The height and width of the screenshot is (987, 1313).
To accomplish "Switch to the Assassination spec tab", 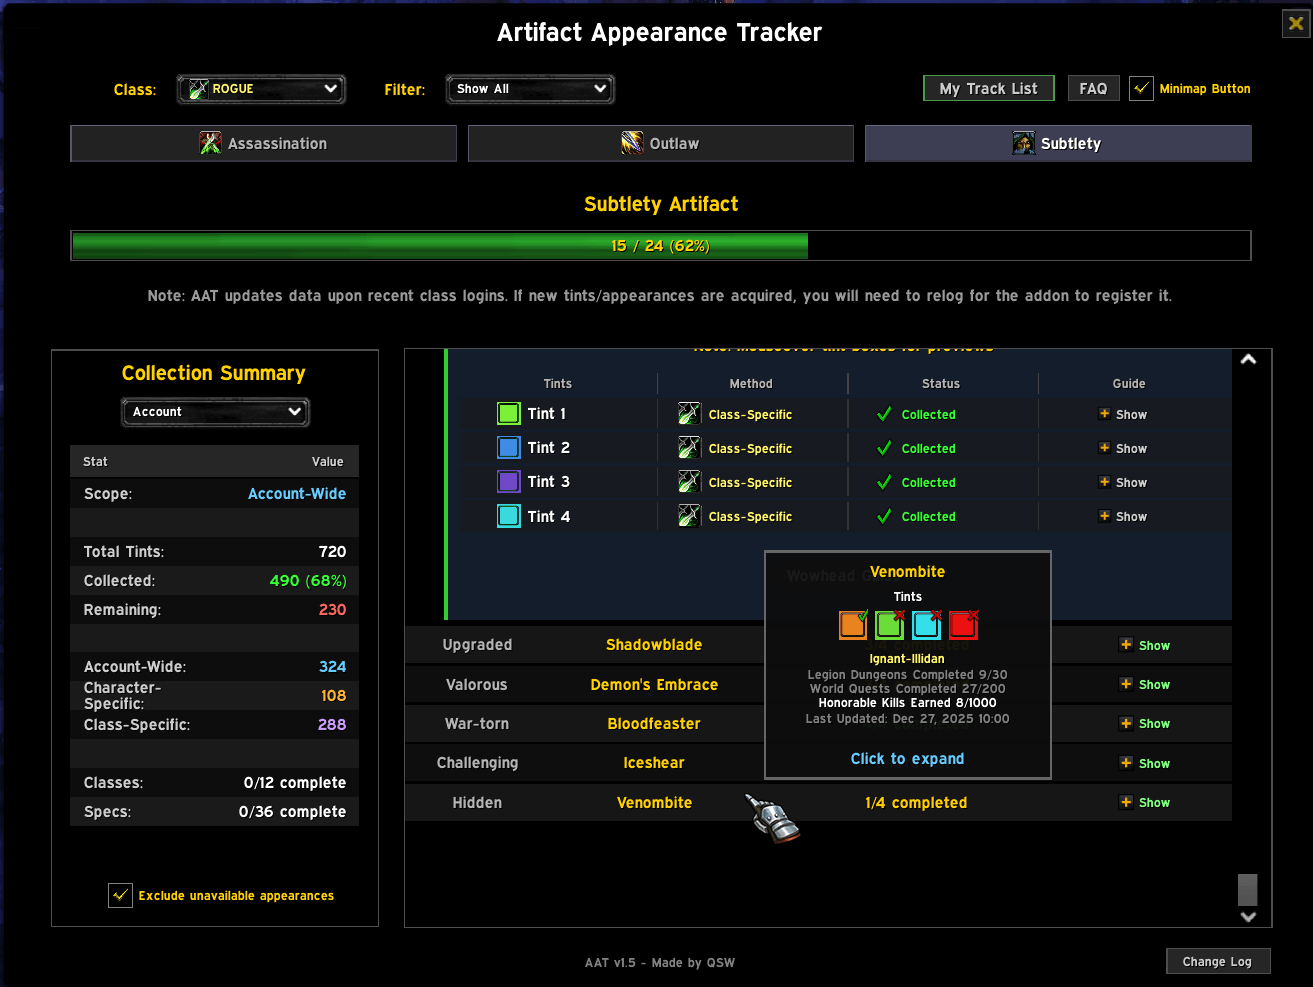I will (x=263, y=143).
